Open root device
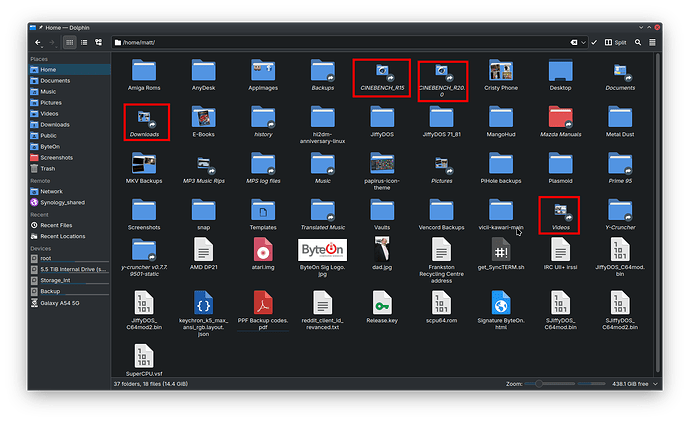This screenshot has height=422, width=690. (x=70, y=258)
